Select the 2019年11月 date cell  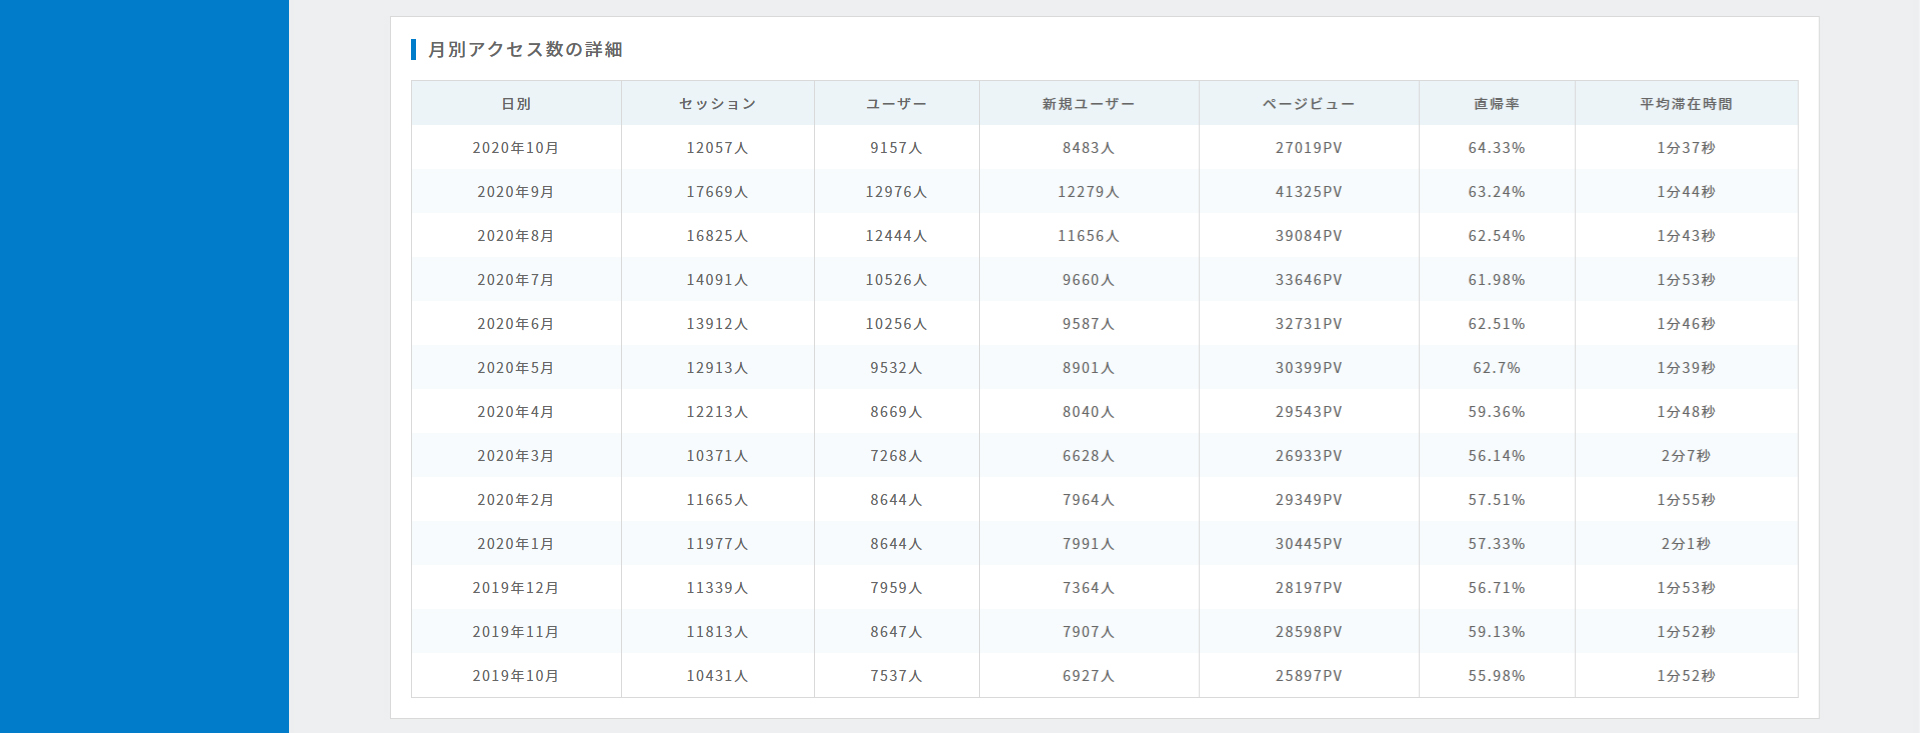tap(516, 632)
